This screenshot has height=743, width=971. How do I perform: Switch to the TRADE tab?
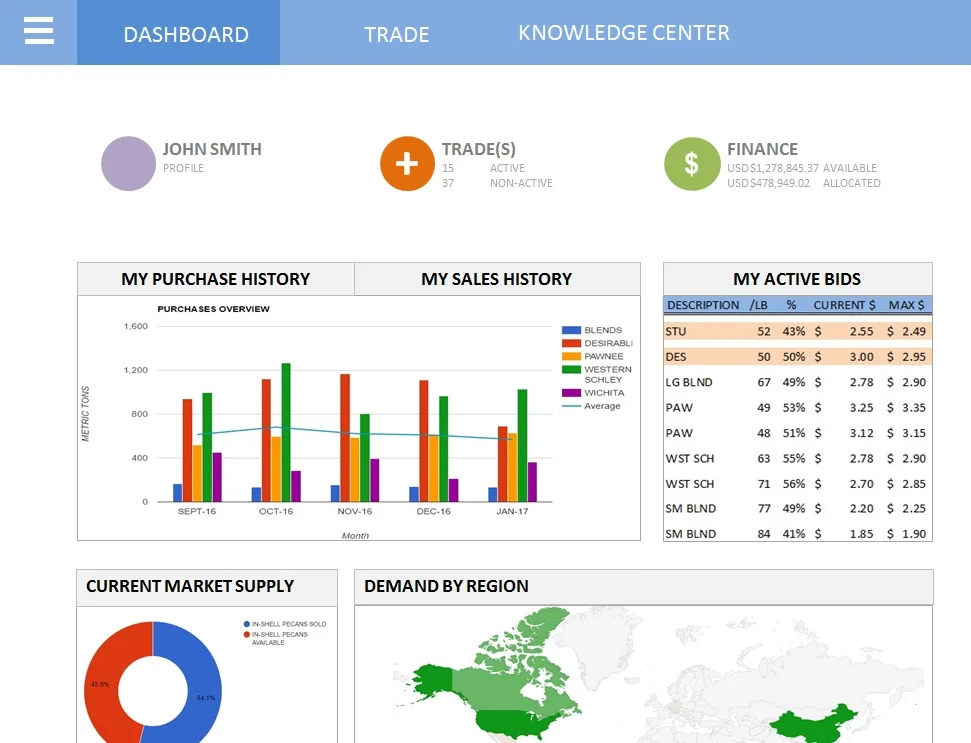(x=397, y=33)
